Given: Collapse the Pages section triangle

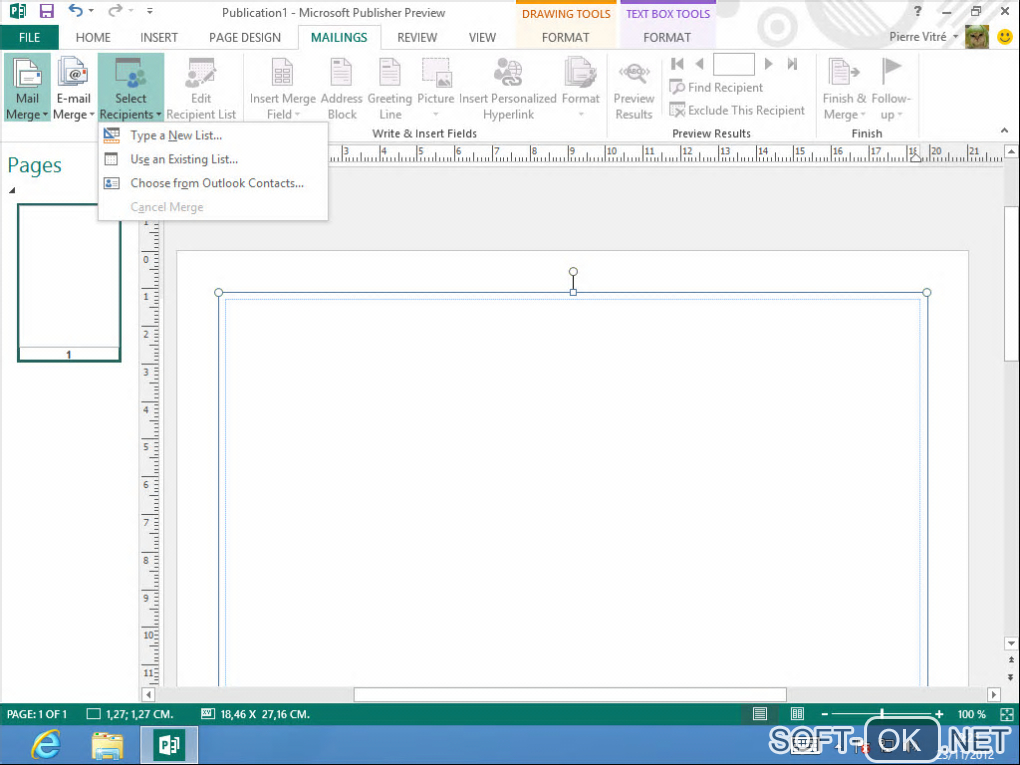Looking at the screenshot, I should [12, 190].
